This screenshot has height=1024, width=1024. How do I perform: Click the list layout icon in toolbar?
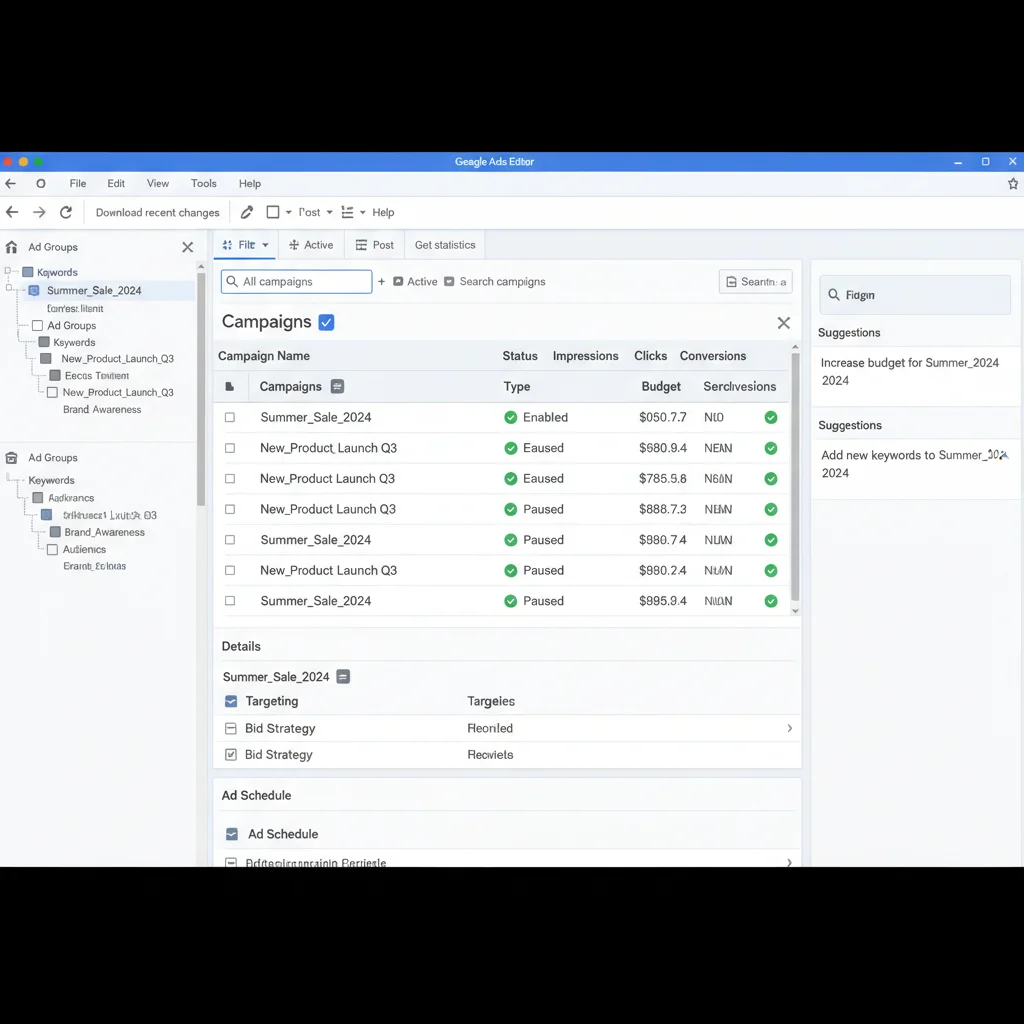pos(347,212)
